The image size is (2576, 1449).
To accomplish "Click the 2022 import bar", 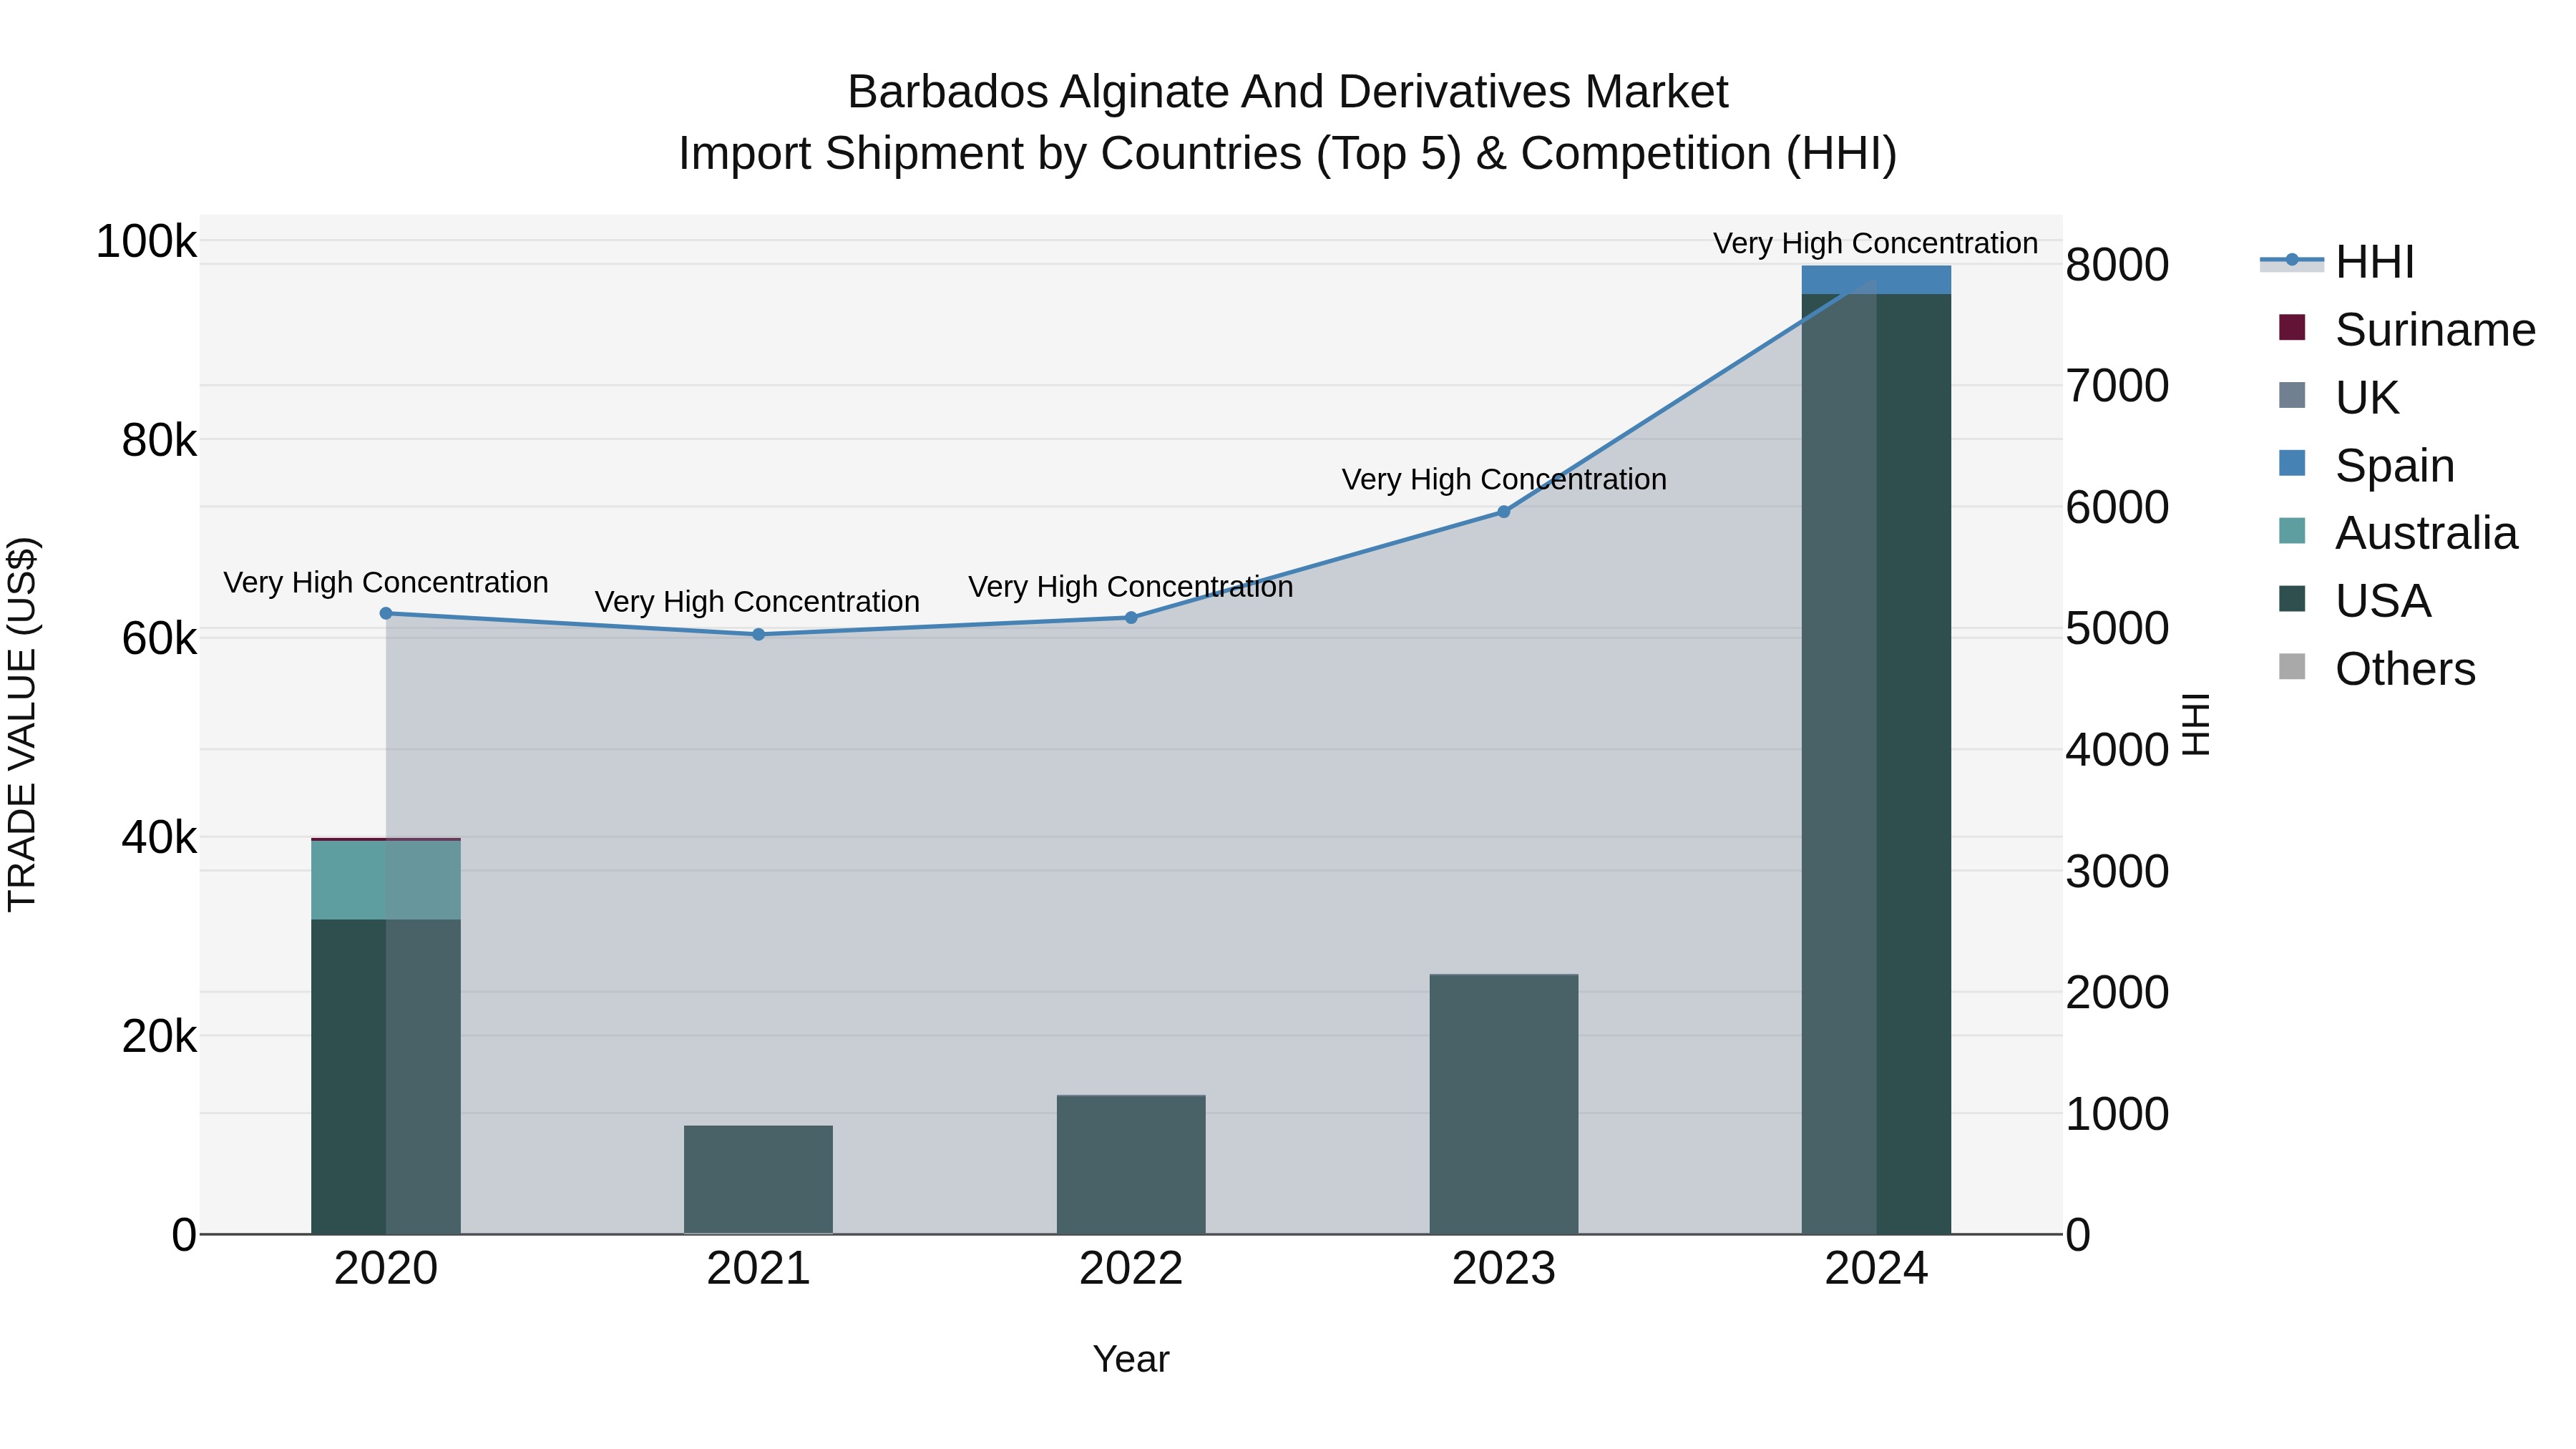I will click(1131, 1165).
